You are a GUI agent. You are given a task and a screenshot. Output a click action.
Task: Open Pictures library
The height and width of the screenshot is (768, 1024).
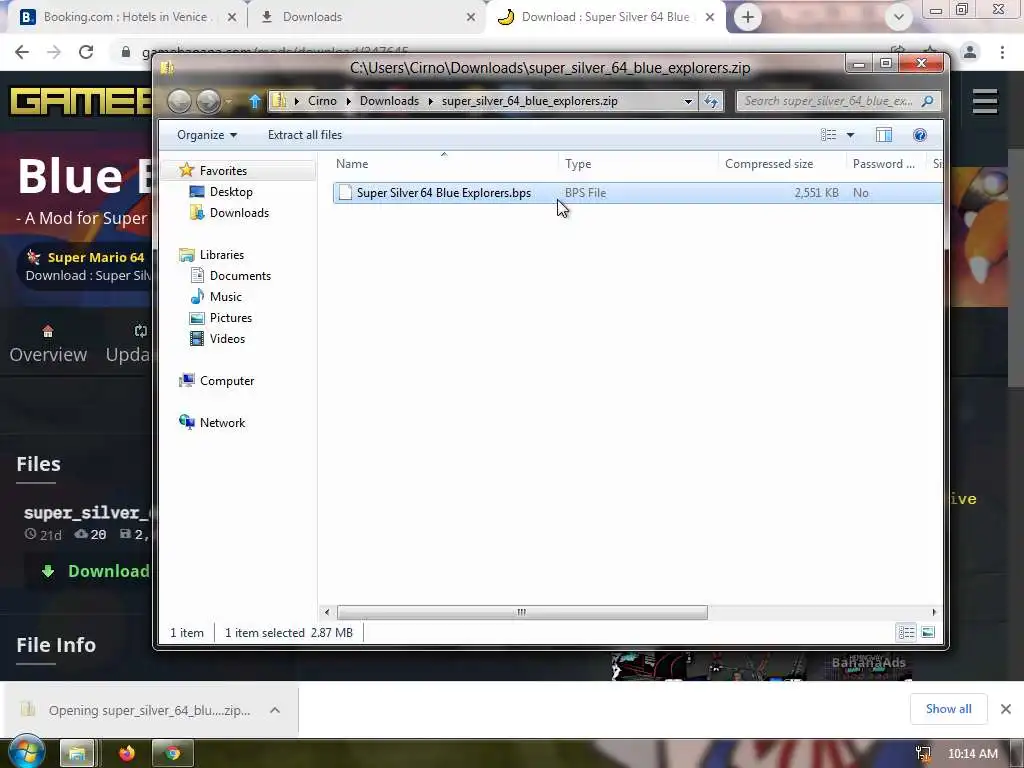[x=231, y=317]
